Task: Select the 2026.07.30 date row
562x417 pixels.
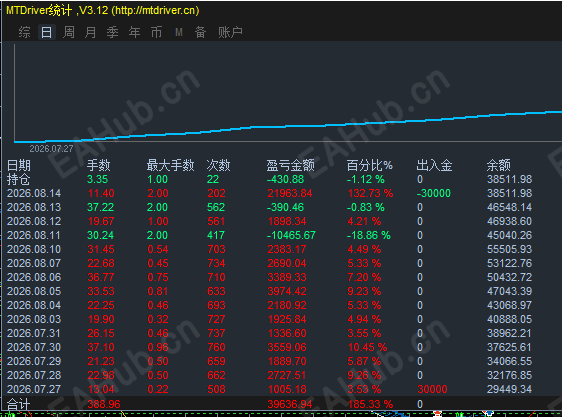Action: 34,347
